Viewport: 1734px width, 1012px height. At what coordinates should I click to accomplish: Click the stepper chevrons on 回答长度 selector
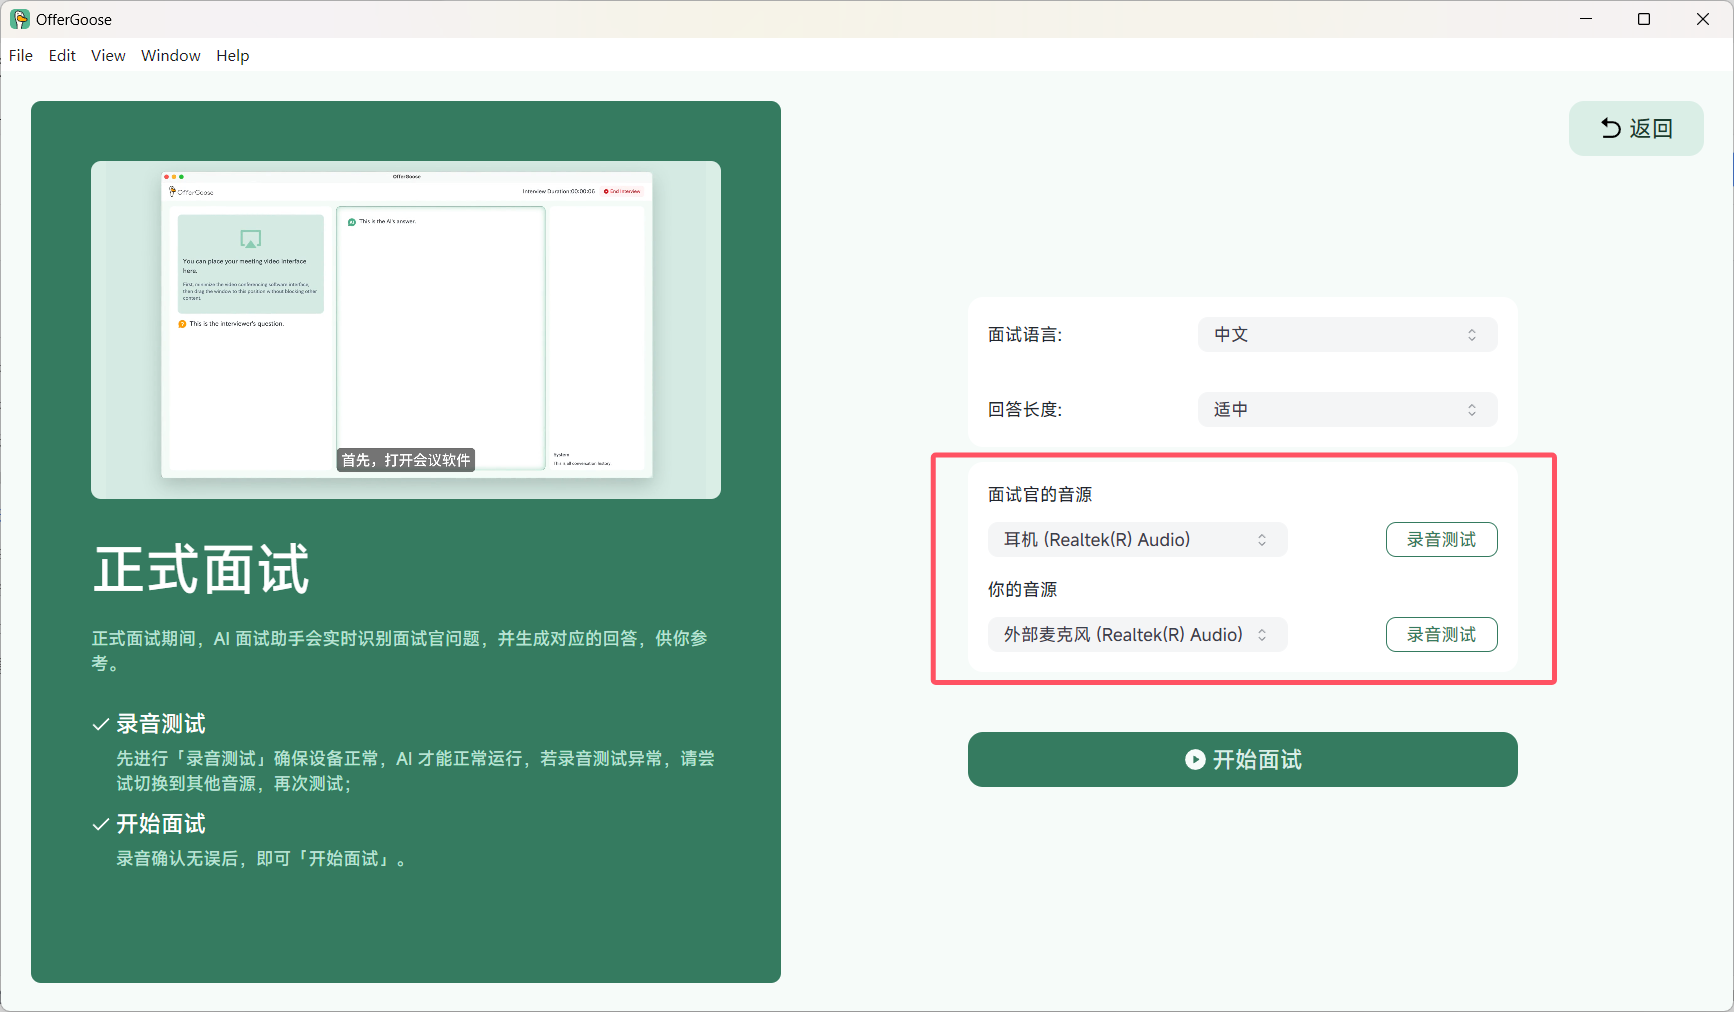1472,409
